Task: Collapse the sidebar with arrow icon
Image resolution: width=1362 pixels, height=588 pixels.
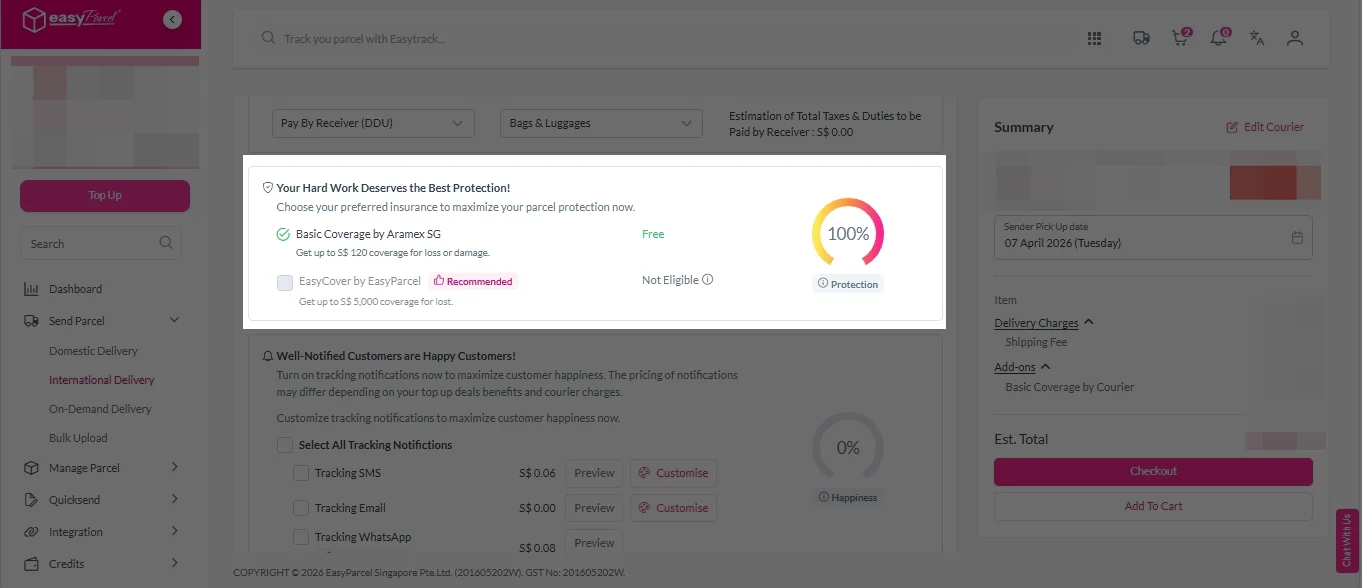Action: coord(172,19)
